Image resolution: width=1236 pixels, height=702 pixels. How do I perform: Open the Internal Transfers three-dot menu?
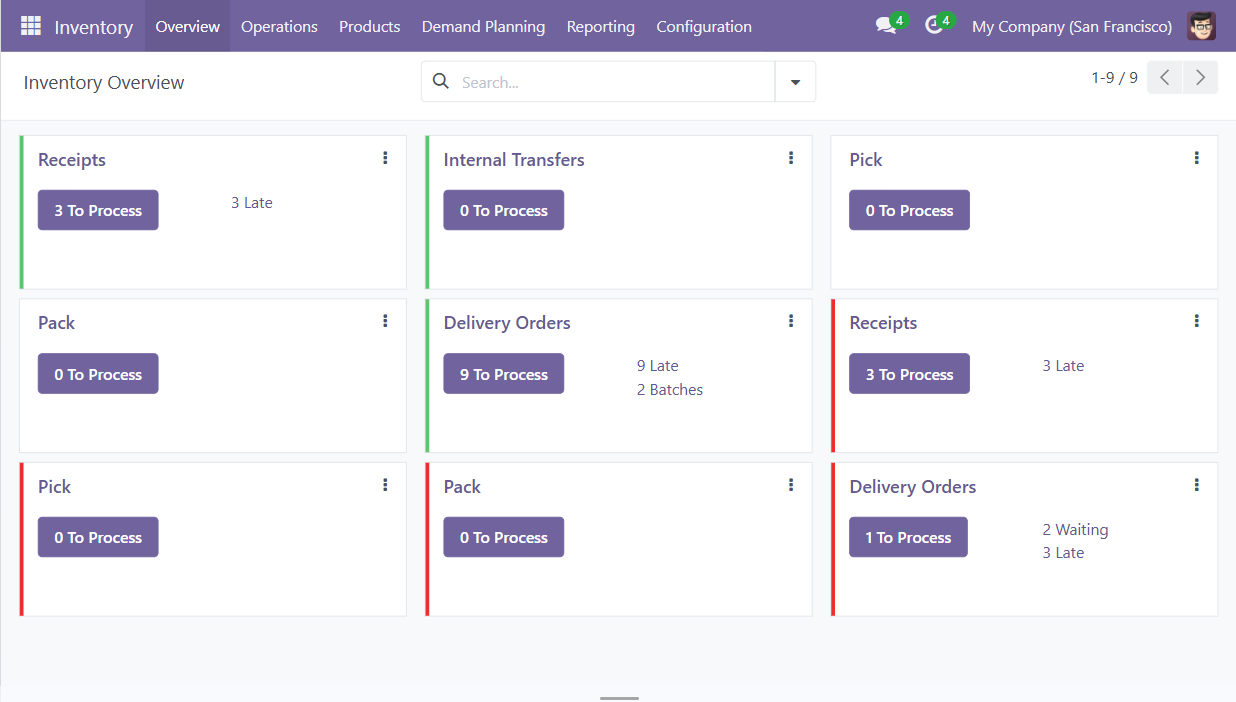tap(791, 157)
